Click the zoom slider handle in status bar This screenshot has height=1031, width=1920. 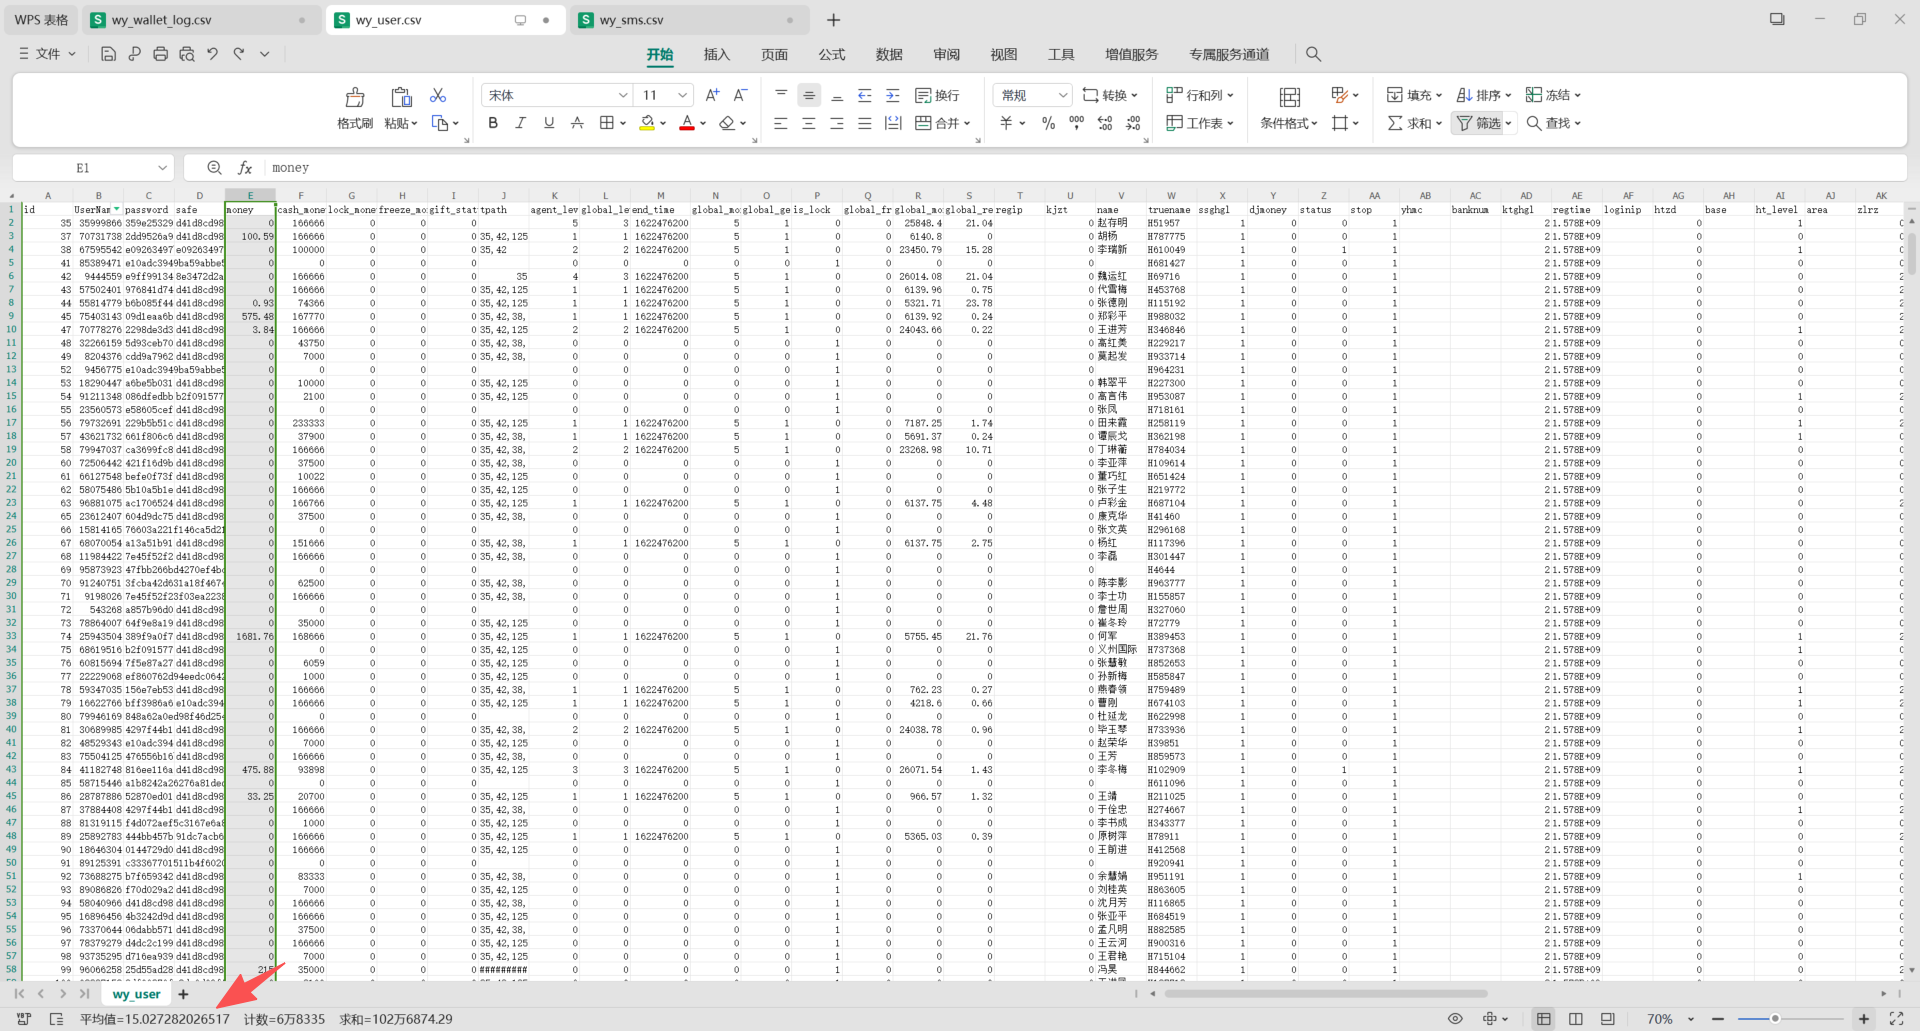pos(1775,1018)
